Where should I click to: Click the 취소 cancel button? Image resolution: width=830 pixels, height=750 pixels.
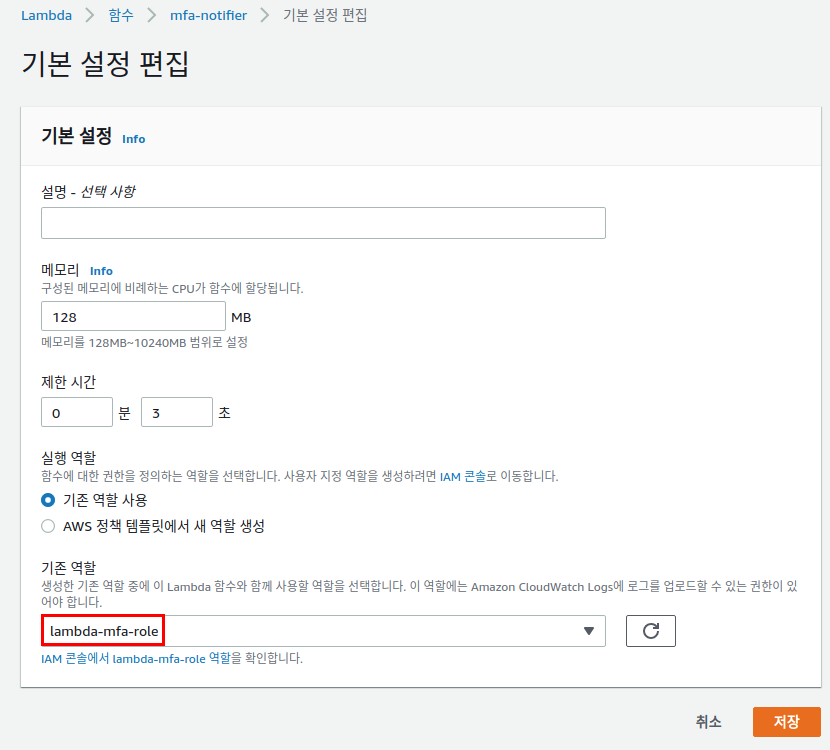[708, 721]
